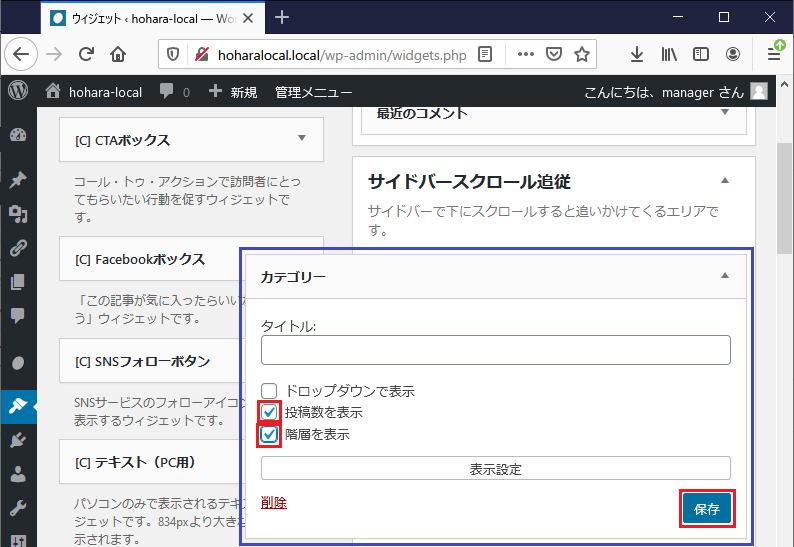Click the Firefox bookmark star icon

[582, 54]
